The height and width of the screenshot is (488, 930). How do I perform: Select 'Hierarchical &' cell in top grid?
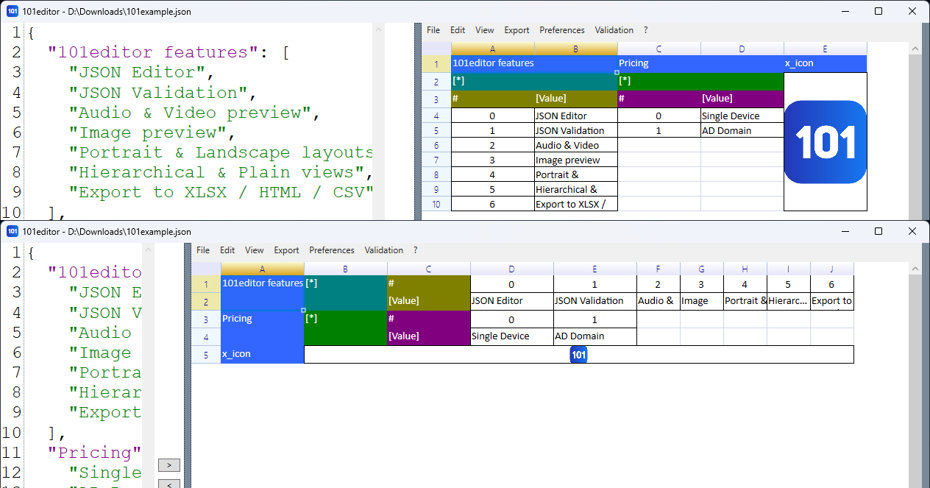[575, 190]
